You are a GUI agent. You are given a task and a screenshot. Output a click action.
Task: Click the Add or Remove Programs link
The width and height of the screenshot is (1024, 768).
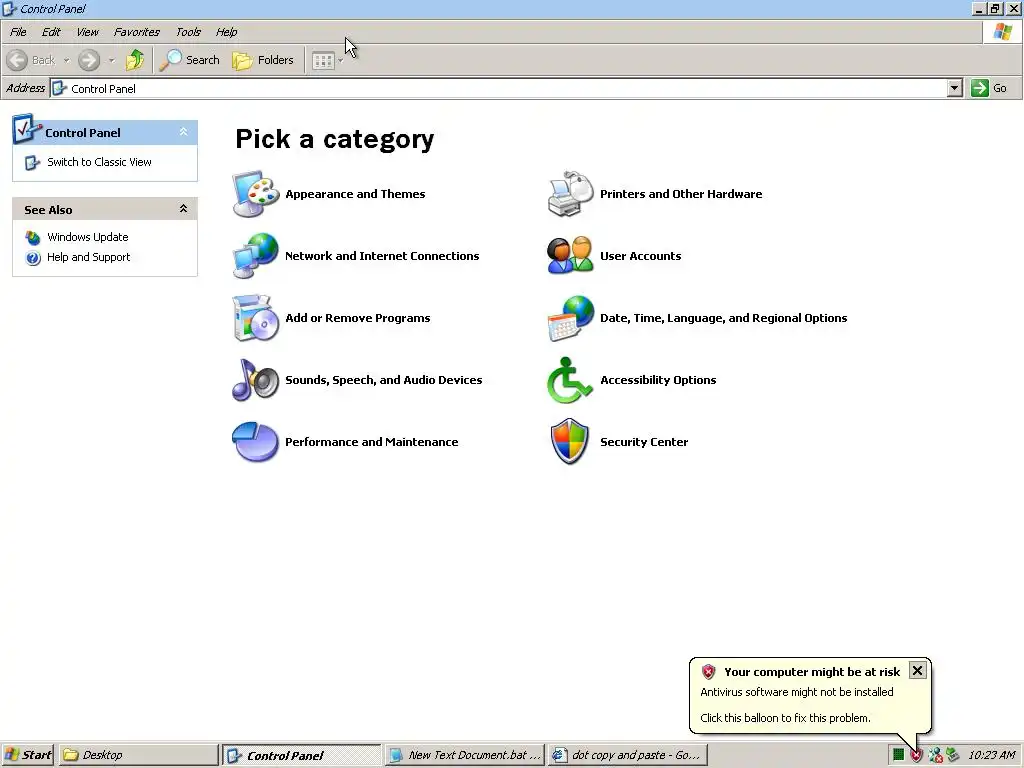click(x=358, y=318)
